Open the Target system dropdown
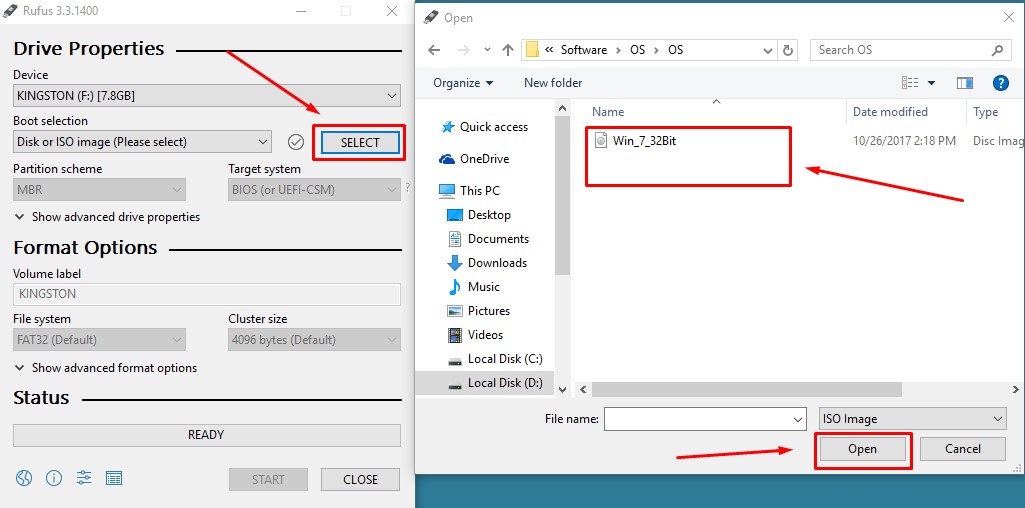1025x508 pixels. (314, 190)
